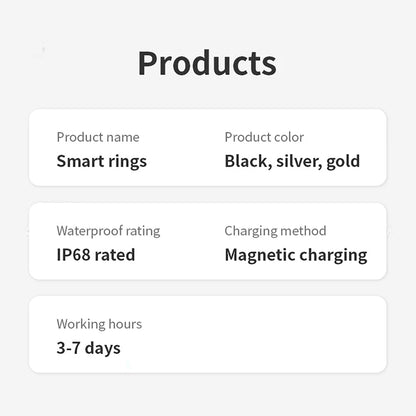Screen dimensions: 416x416
Task: Select the Charging method label
Action: (x=275, y=231)
